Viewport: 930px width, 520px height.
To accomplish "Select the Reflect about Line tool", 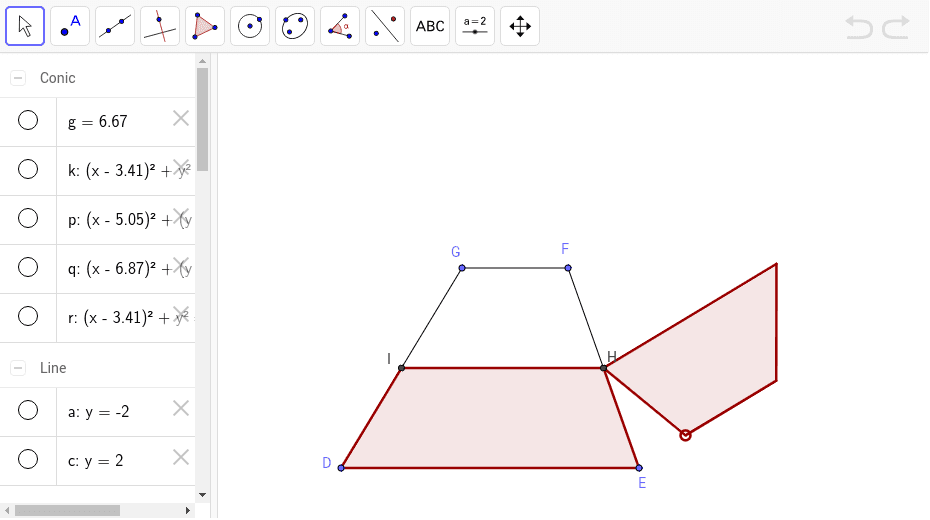I will coord(385,26).
